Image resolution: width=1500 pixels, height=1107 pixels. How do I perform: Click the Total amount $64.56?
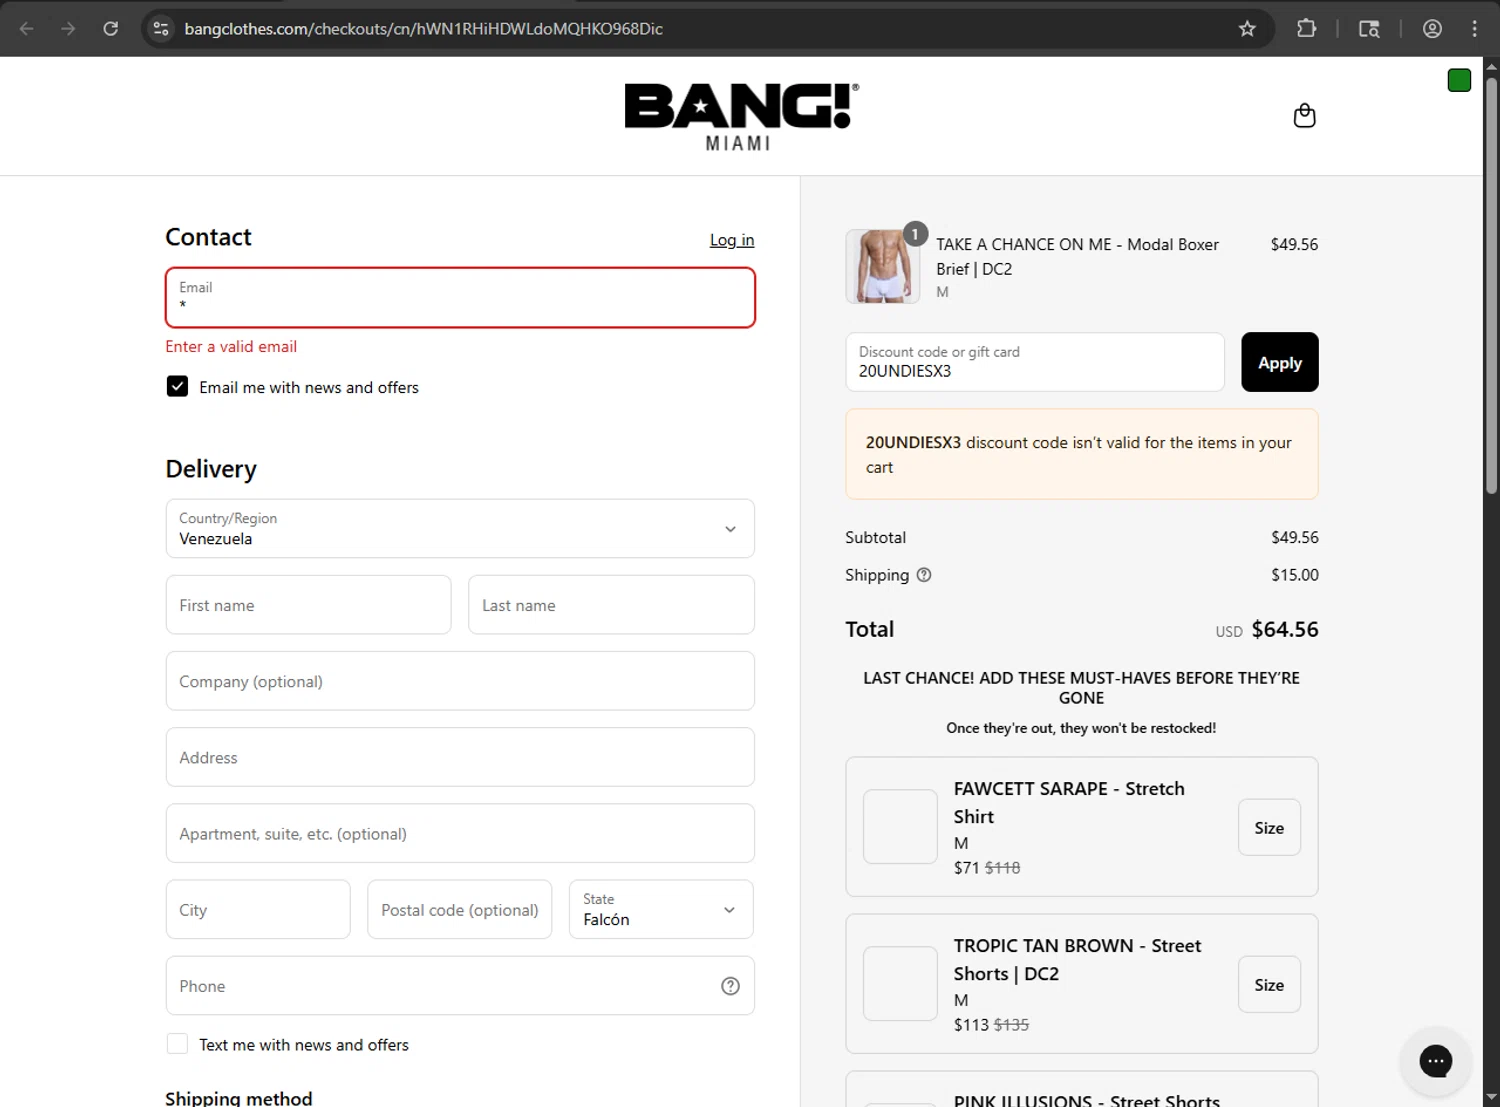pyautogui.click(x=1285, y=629)
